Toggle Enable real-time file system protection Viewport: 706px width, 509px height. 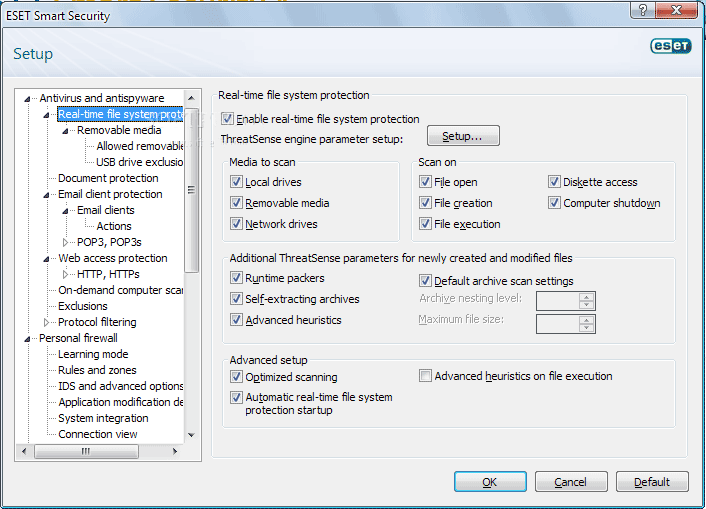227,119
